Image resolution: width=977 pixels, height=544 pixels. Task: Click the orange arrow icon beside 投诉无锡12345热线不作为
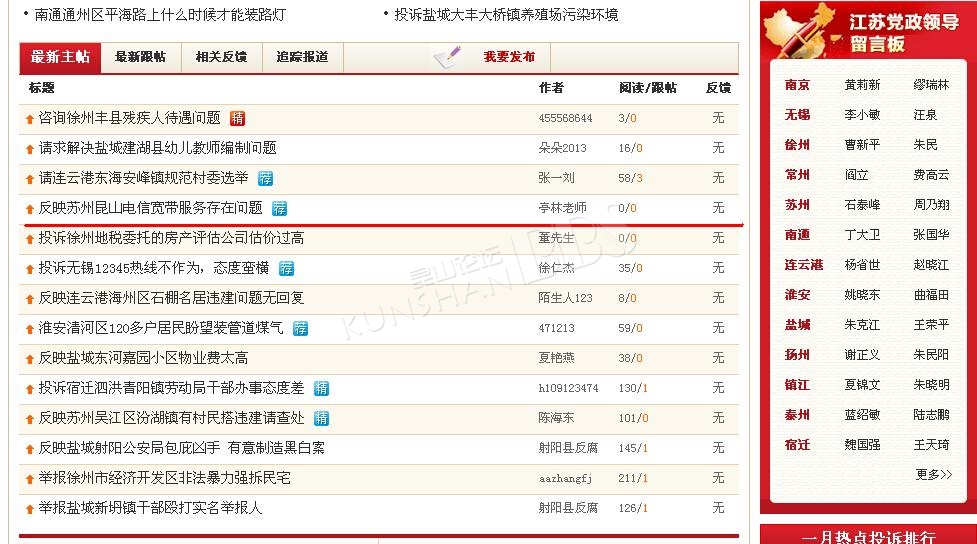point(29,269)
